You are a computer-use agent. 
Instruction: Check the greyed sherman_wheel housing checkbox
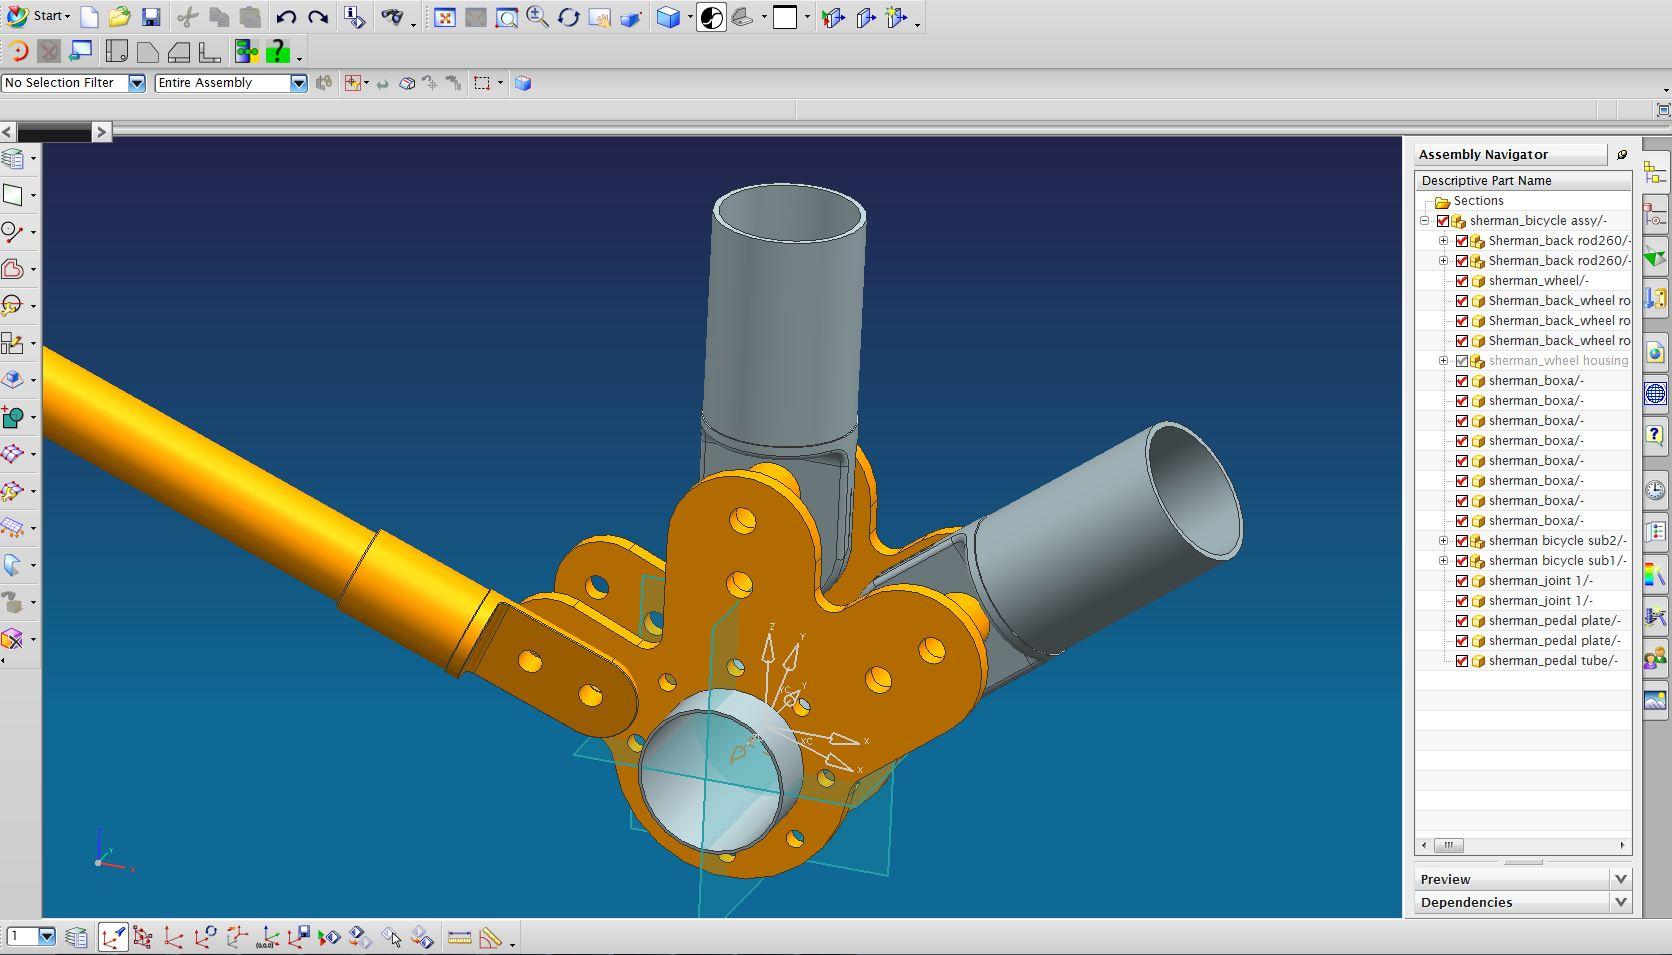1462,361
